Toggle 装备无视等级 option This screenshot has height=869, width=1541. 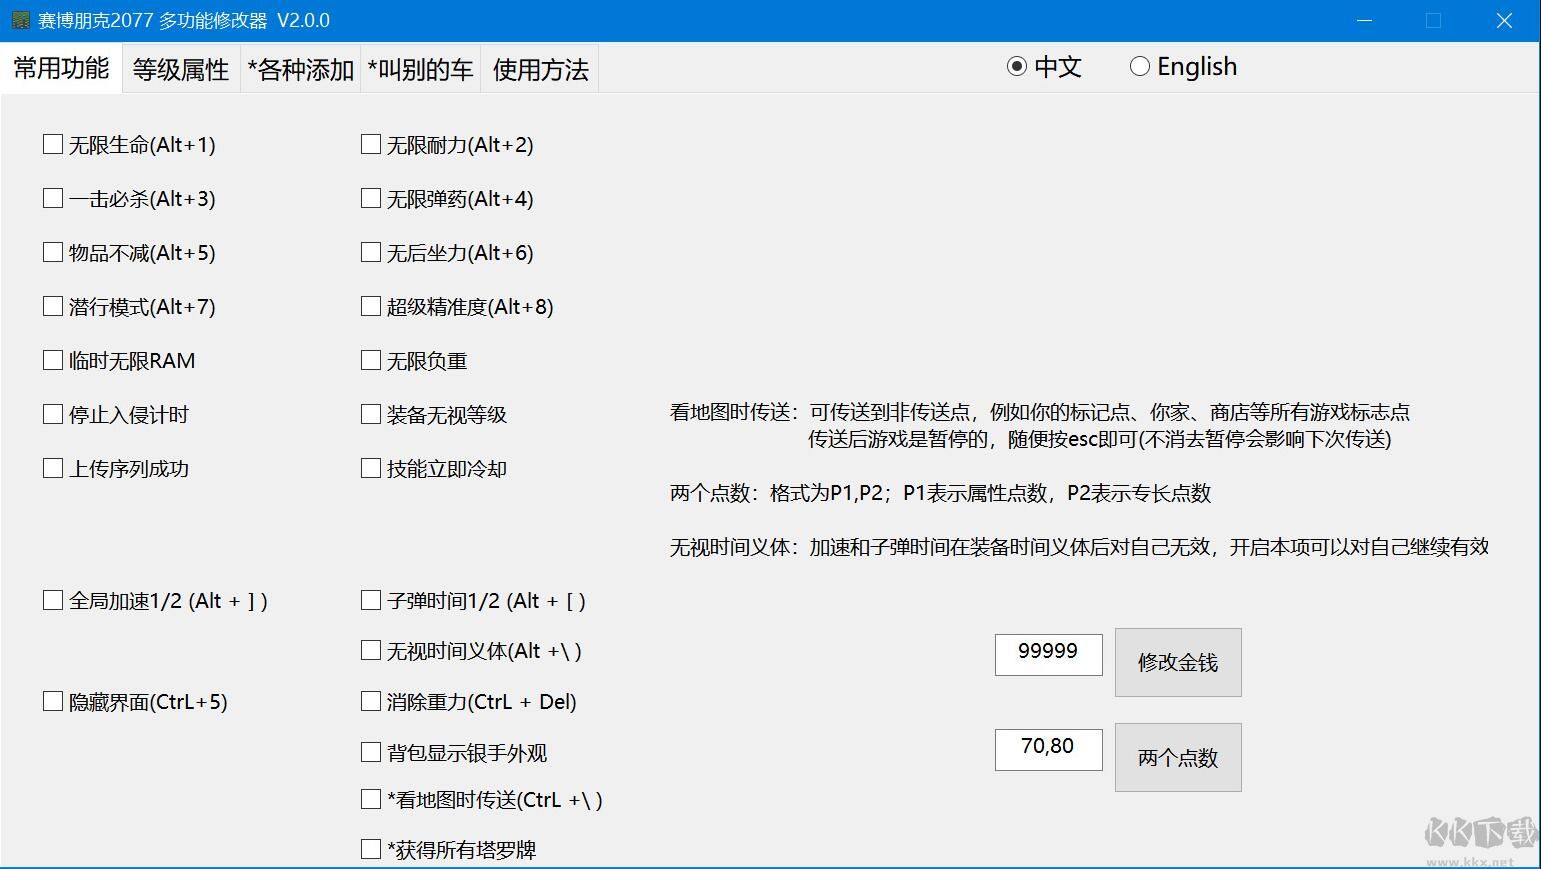pyautogui.click(x=370, y=413)
